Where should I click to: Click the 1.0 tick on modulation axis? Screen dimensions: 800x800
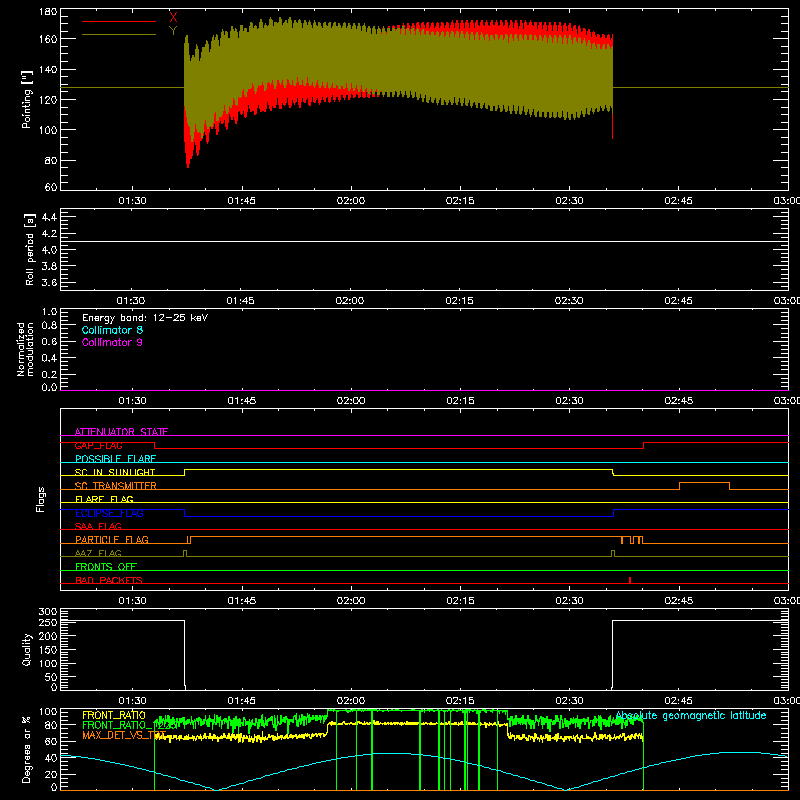pyautogui.click(x=49, y=312)
